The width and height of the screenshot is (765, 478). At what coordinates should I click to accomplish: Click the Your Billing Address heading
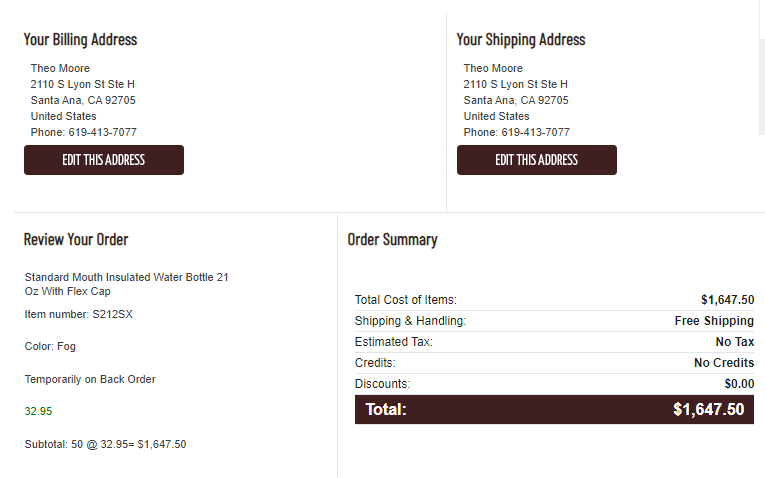[81, 40]
